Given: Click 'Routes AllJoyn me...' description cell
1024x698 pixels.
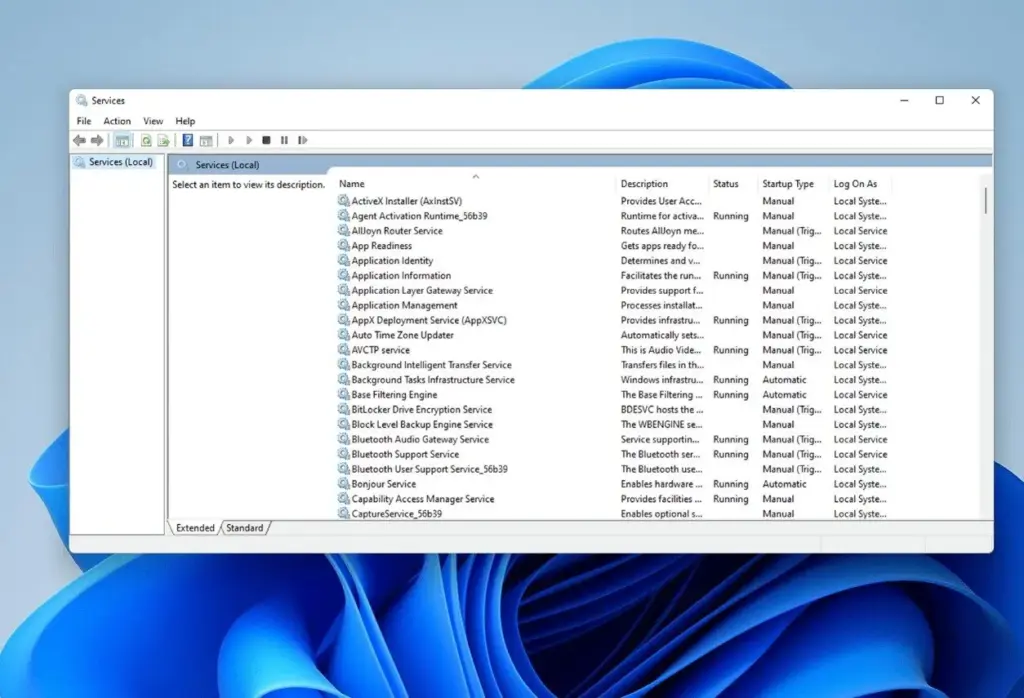Looking at the screenshot, I should coord(662,230).
